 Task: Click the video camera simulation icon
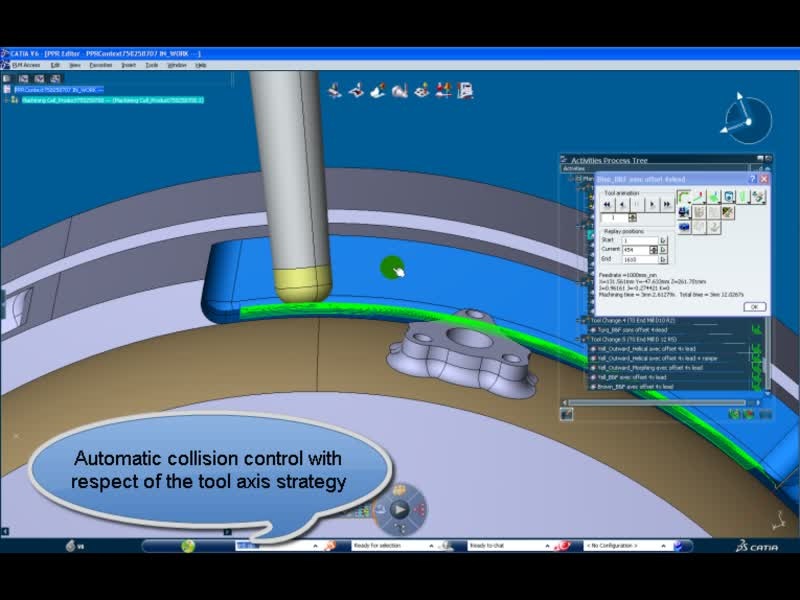click(x=684, y=212)
